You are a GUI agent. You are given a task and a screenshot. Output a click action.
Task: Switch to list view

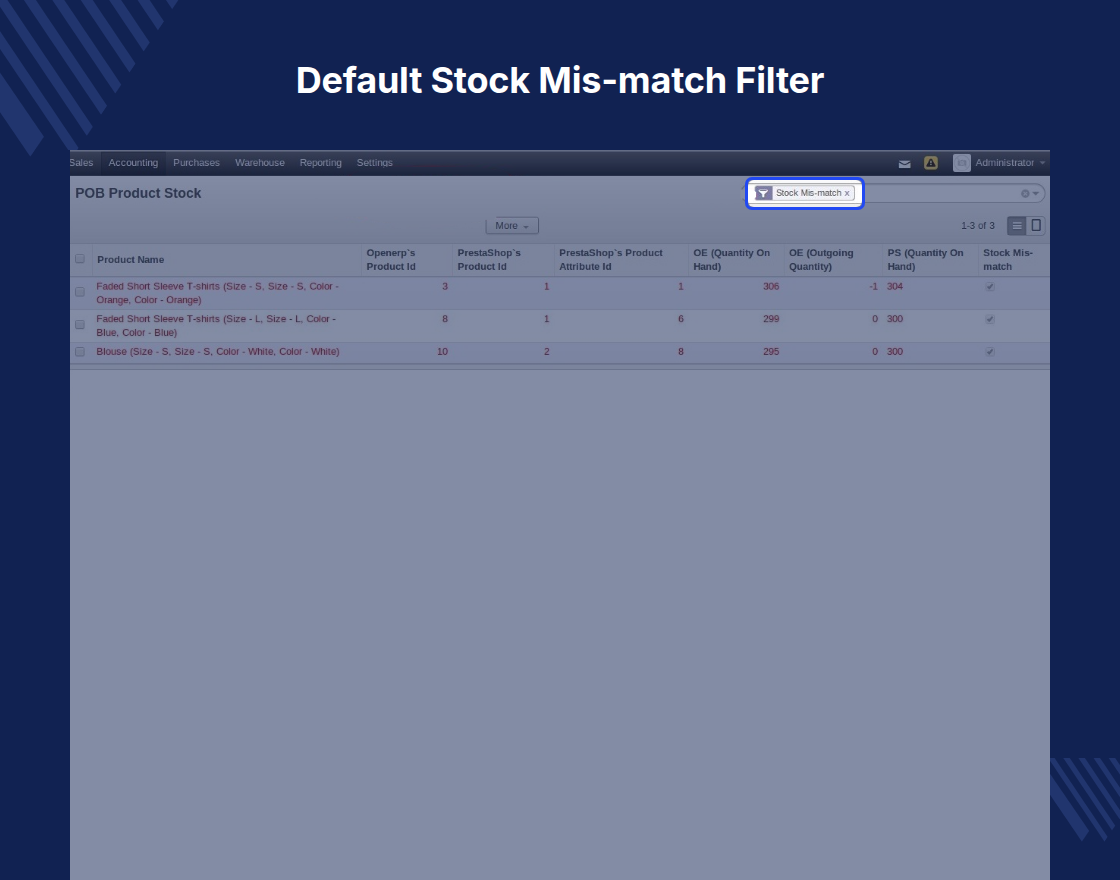pos(1016,226)
